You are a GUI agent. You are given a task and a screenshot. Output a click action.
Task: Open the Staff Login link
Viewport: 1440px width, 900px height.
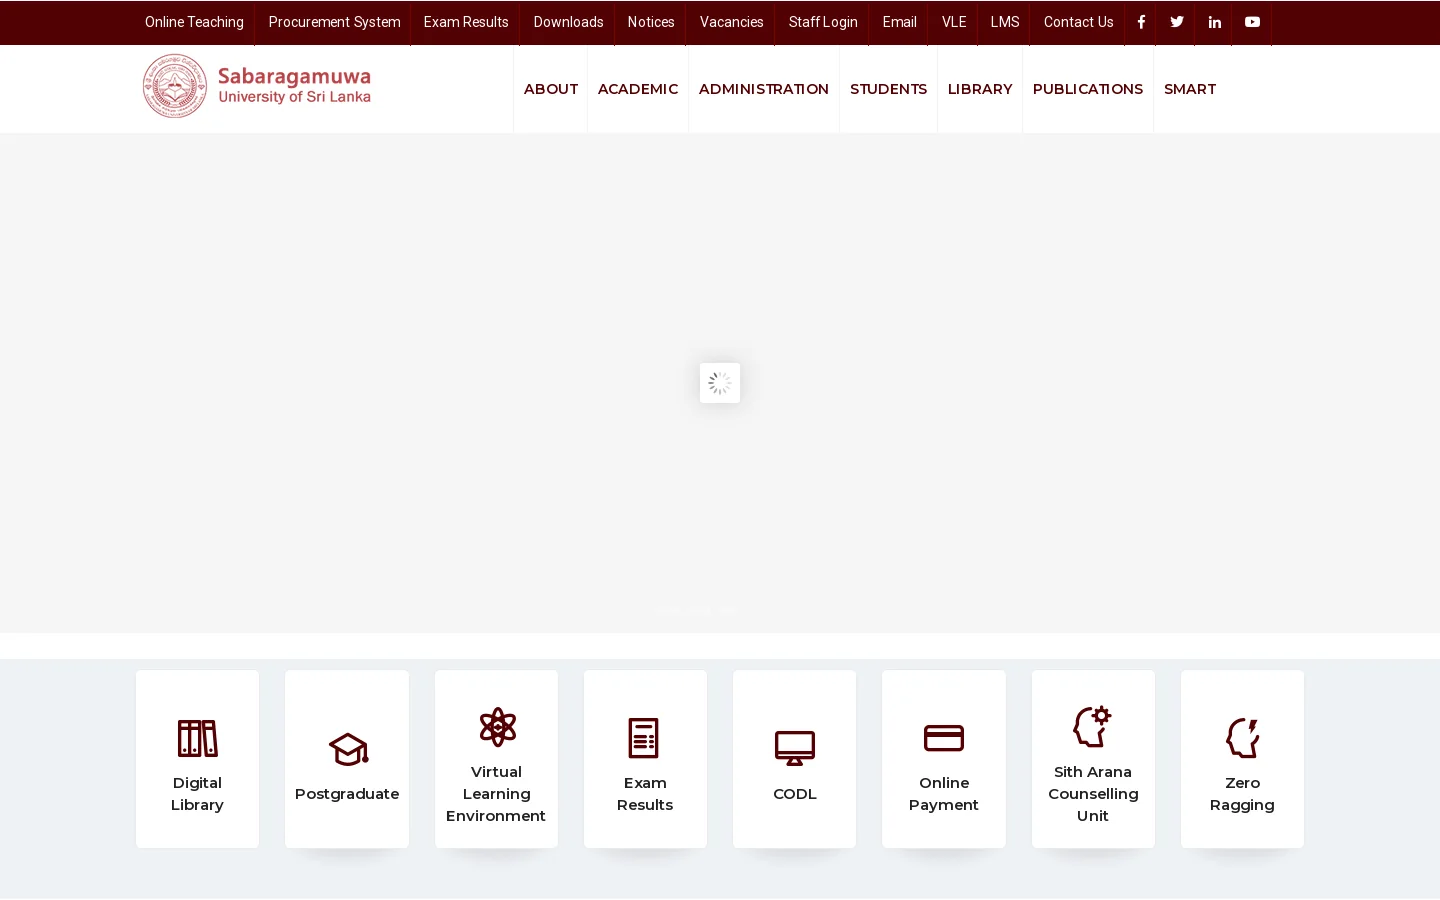tap(823, 22)
